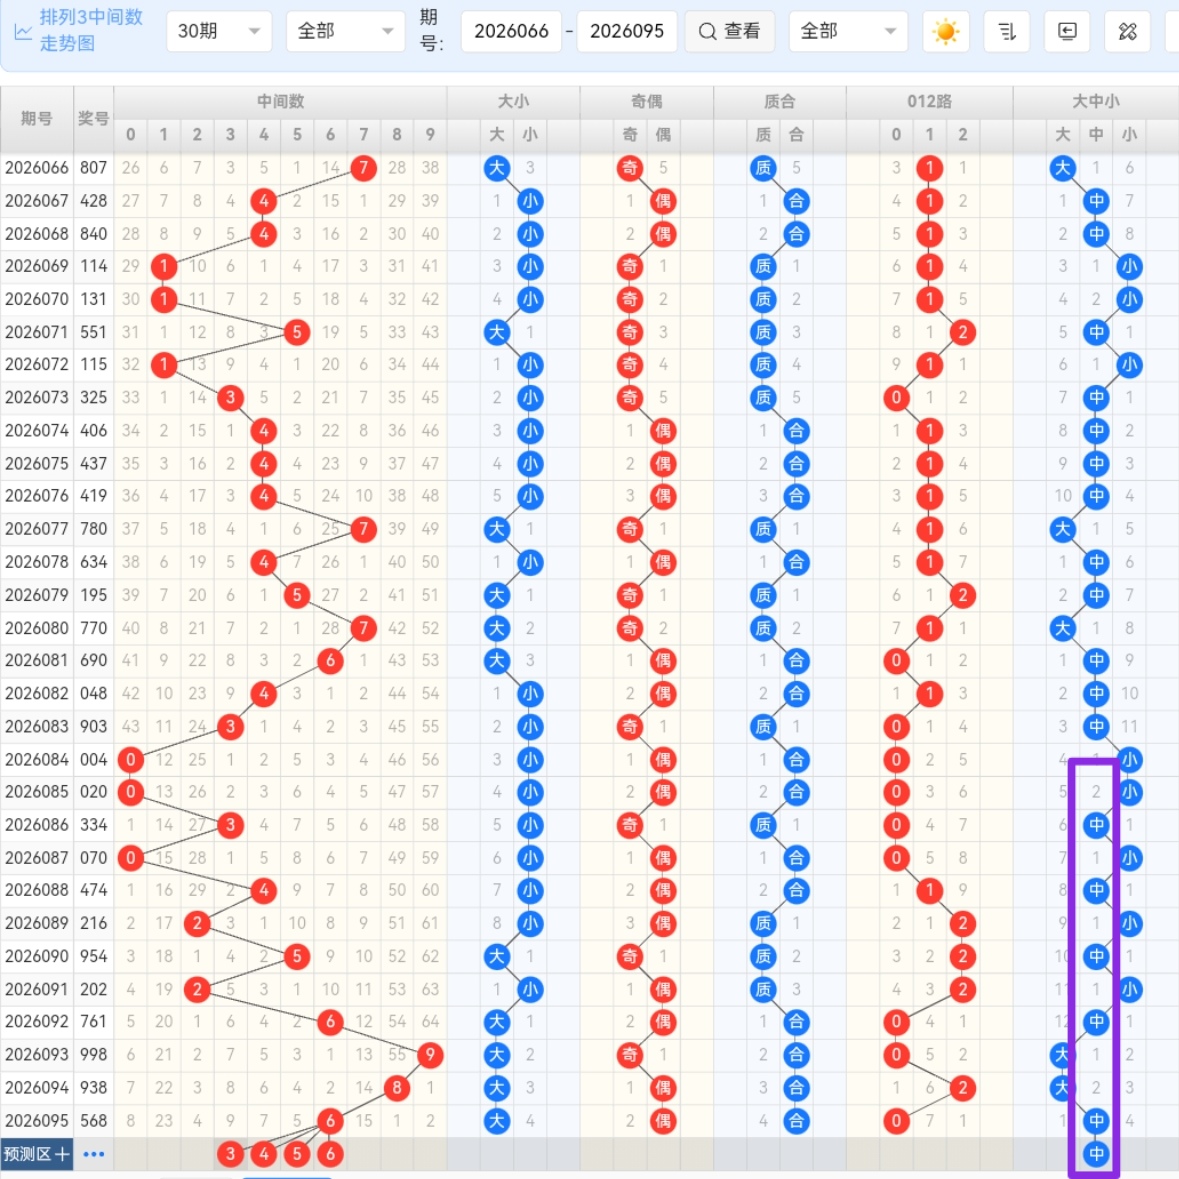The image size is (1179, 1179).
Task: Expand the first 全部 filter dropdown
Action: (x=345, y=32)
